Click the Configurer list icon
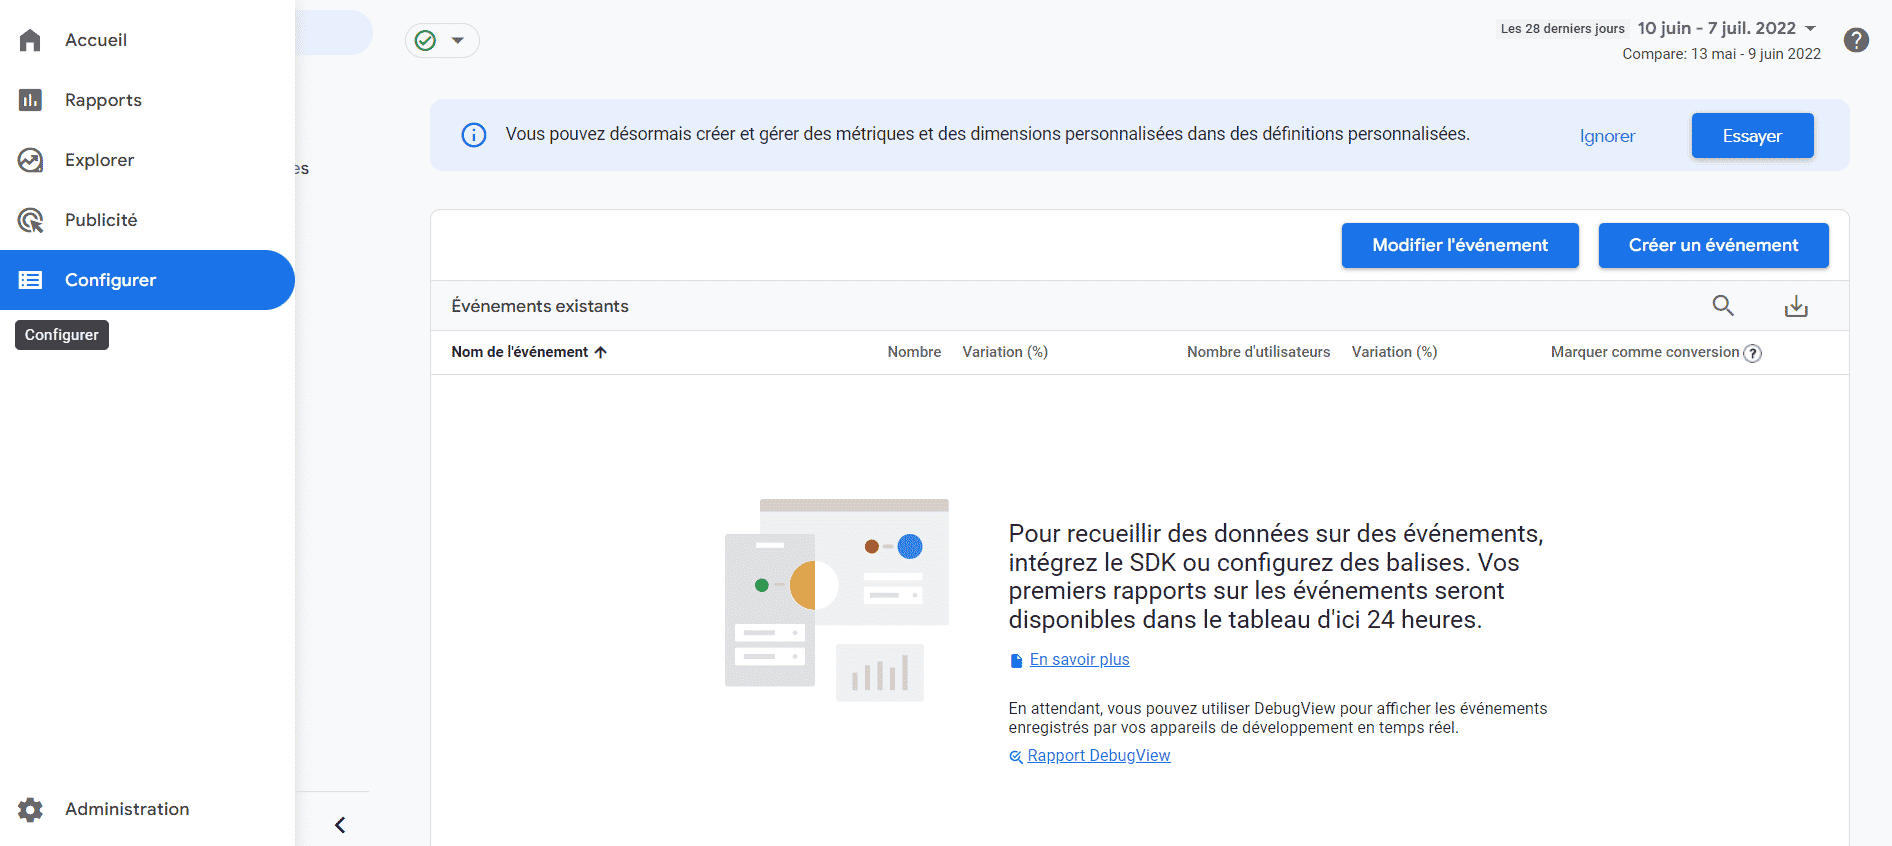 click(30, 280)
